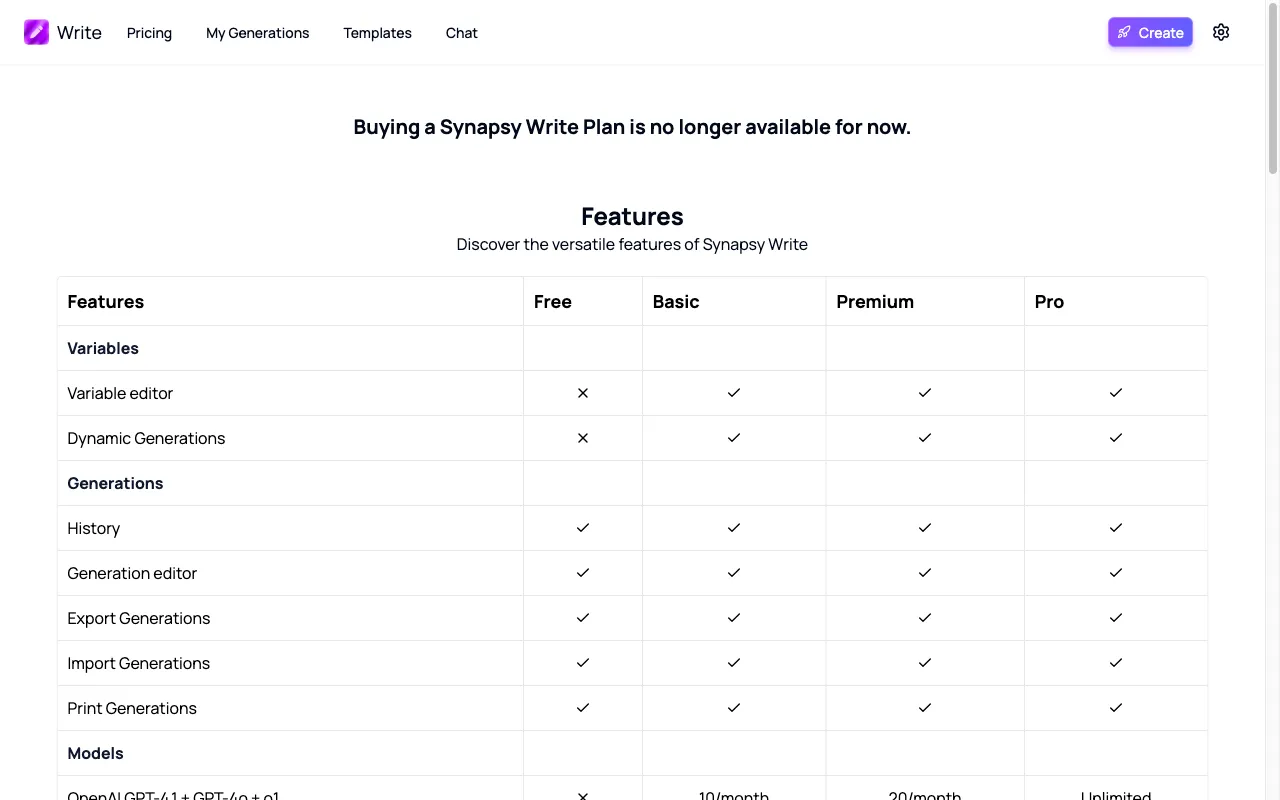1280x800 pixels.
Task: Click the Variables section row label
Action: click(103, 348)
